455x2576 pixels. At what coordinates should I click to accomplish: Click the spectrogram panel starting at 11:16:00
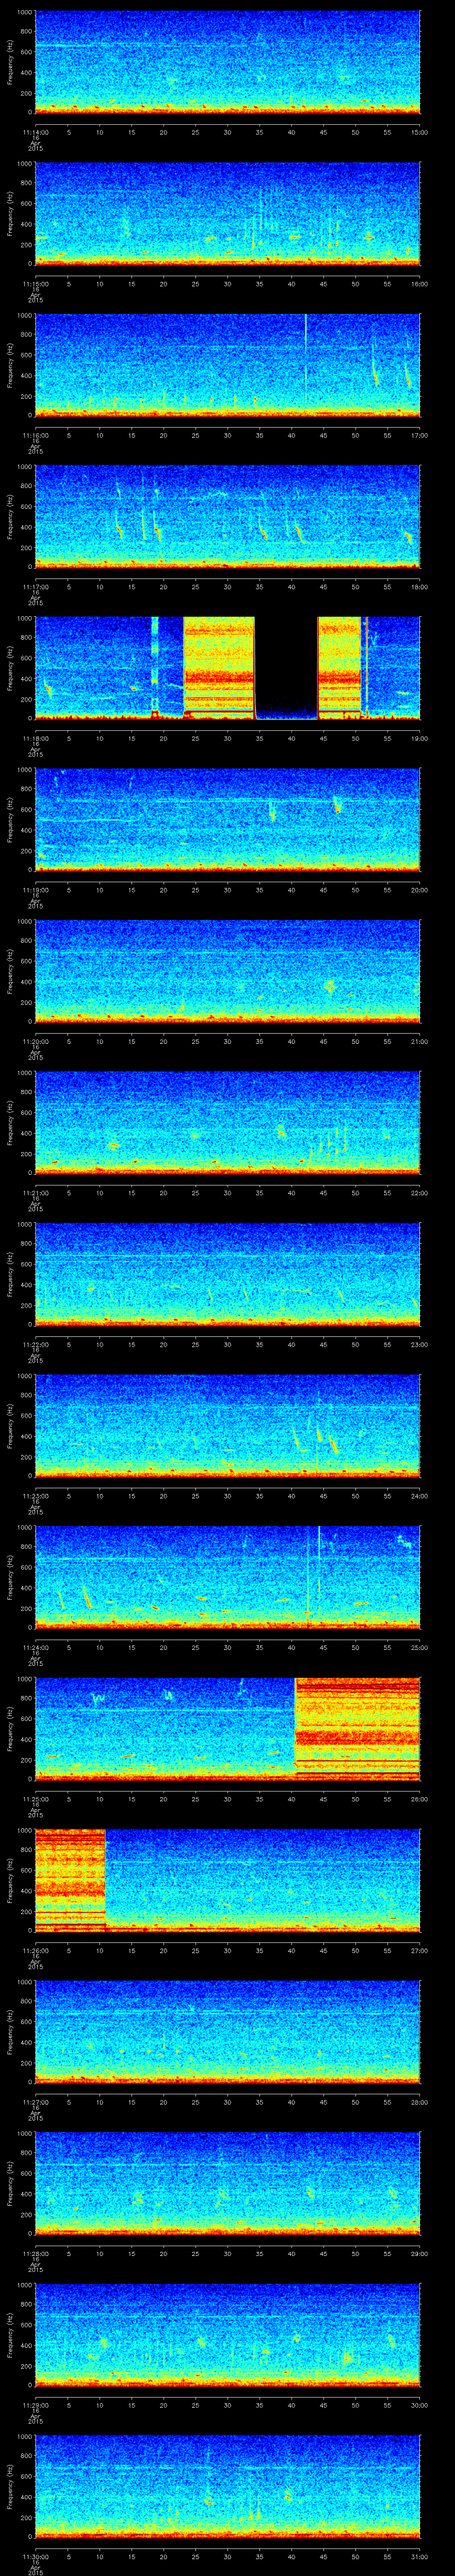227,365
